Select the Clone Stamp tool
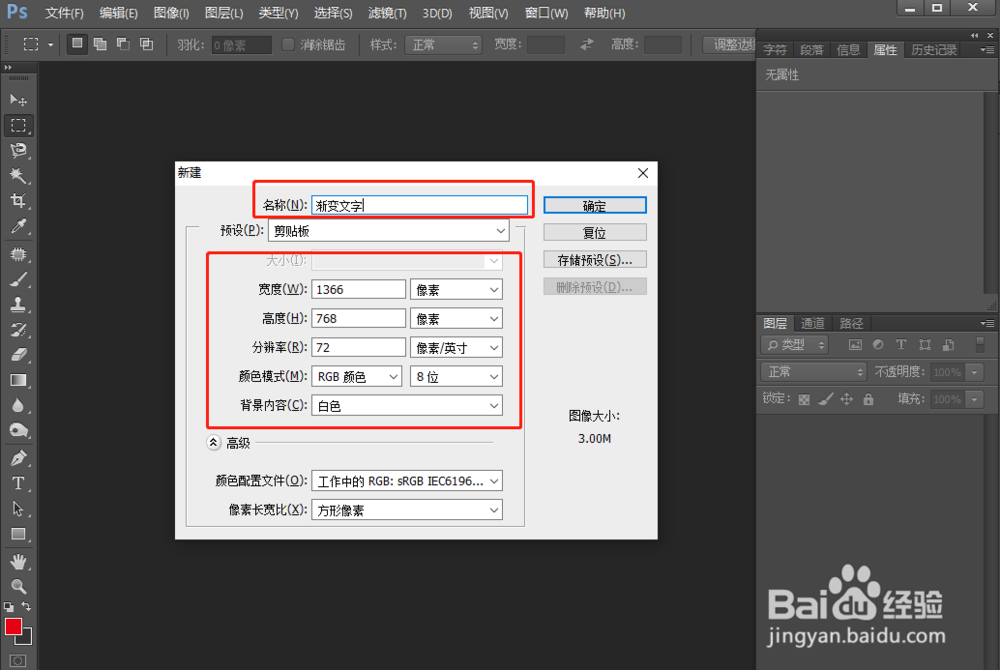 click(18, 304)
